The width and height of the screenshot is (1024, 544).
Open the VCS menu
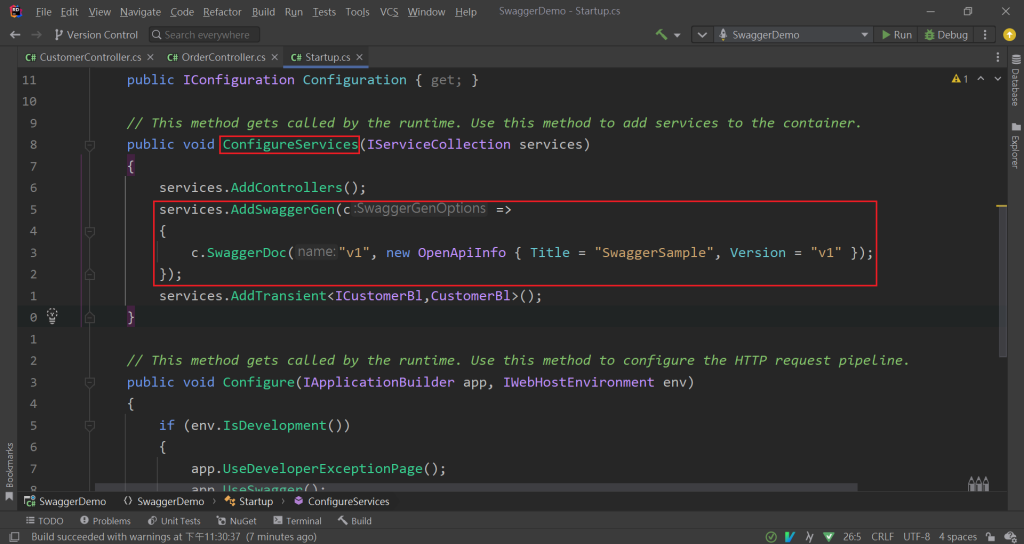coord(389,12)
